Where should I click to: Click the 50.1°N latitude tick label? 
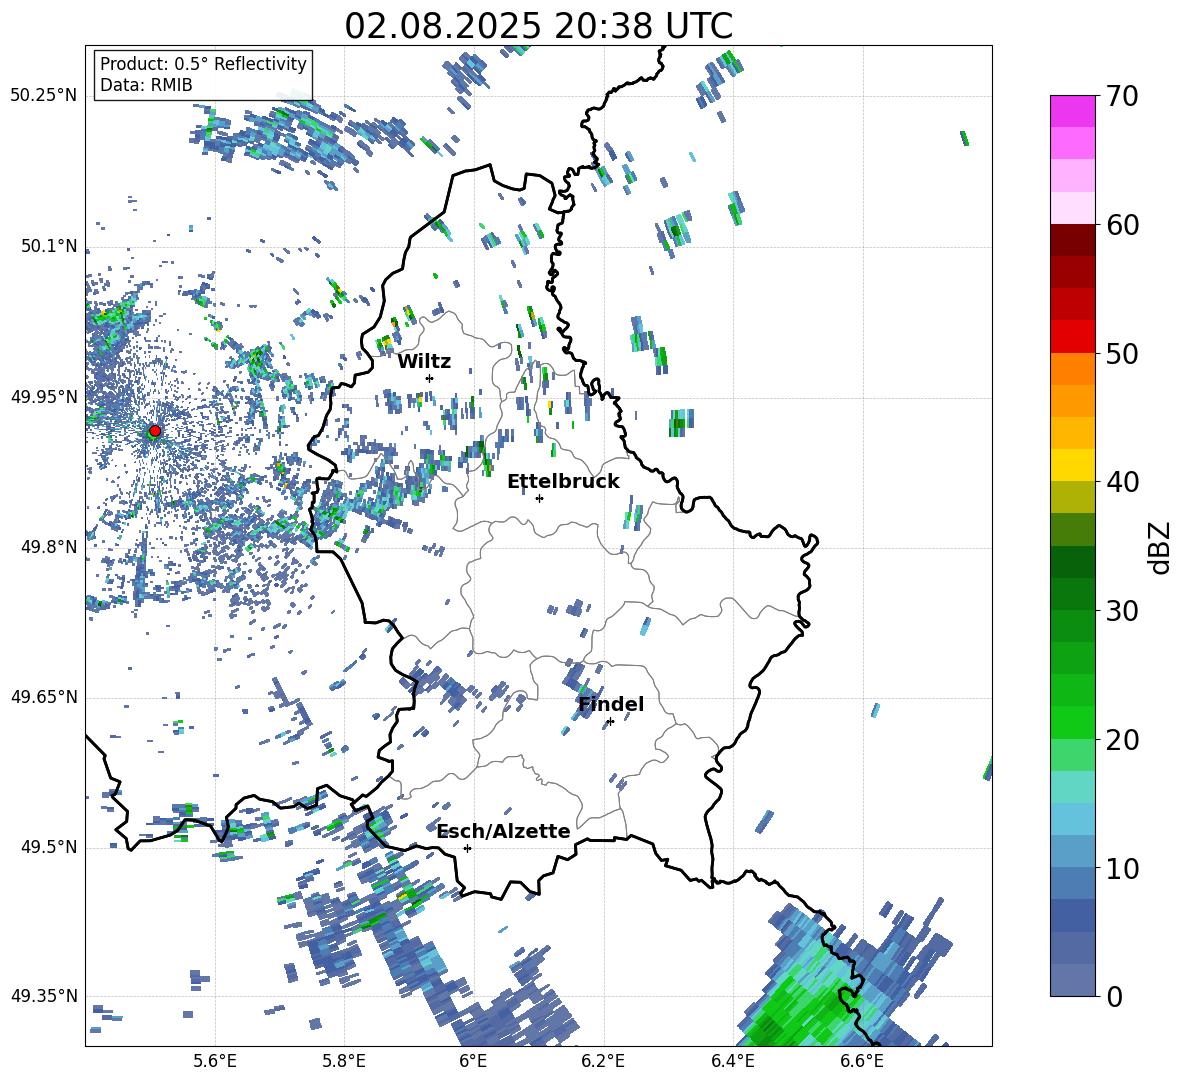[49, 247]
